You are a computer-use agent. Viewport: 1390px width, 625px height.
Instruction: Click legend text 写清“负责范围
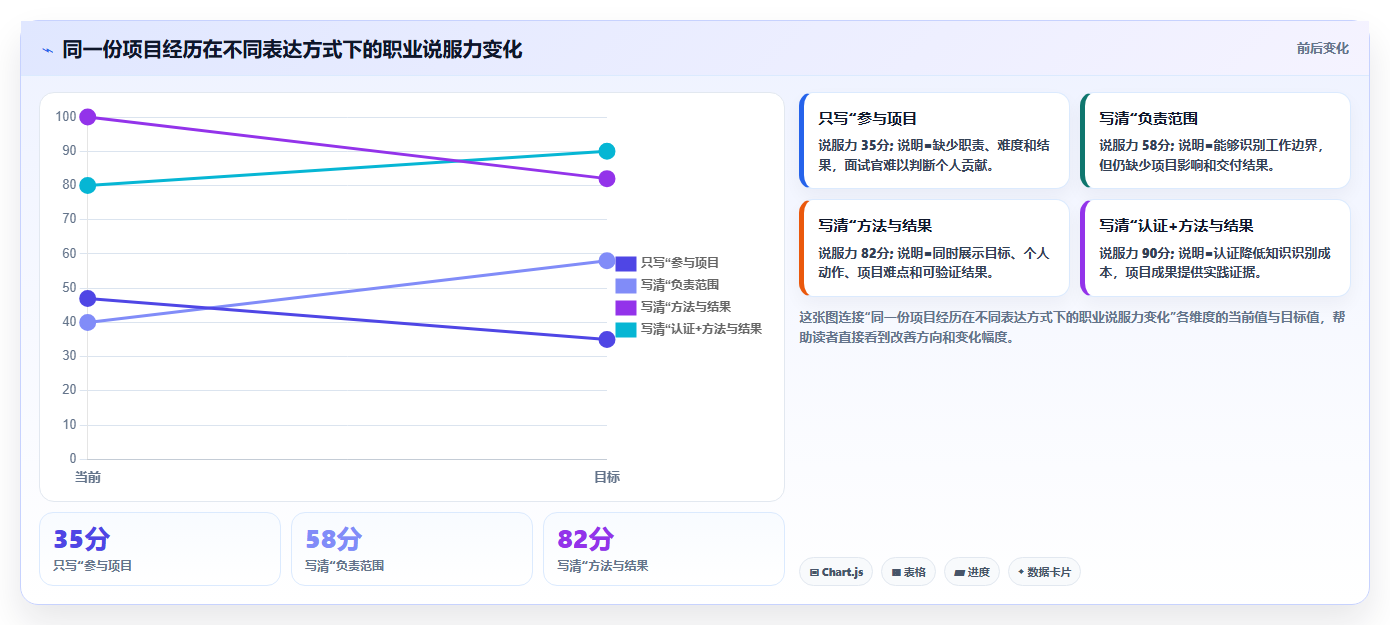click(x=680, y=285)
